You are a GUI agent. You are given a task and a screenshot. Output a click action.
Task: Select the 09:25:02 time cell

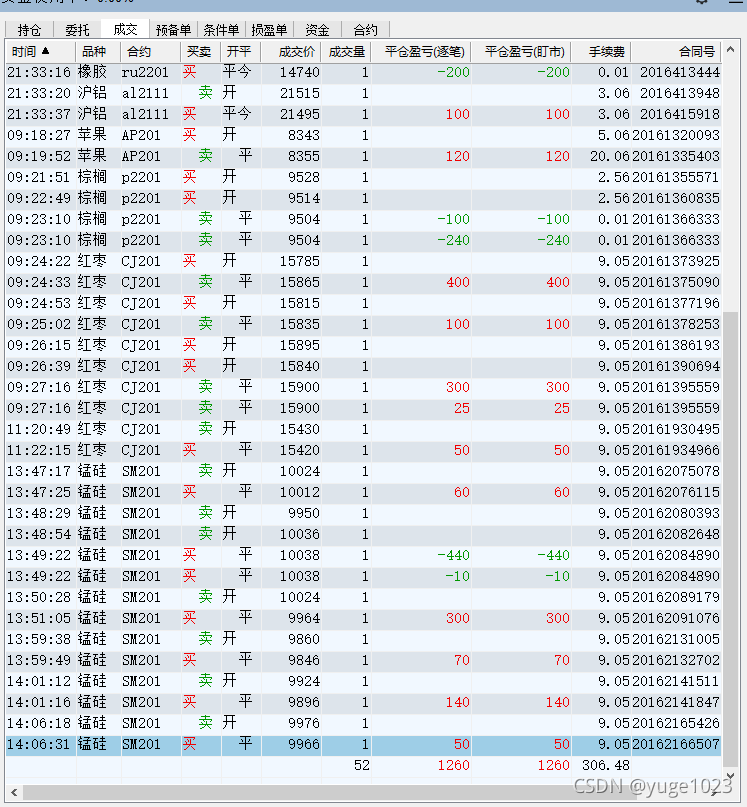(x=39, y=324)
